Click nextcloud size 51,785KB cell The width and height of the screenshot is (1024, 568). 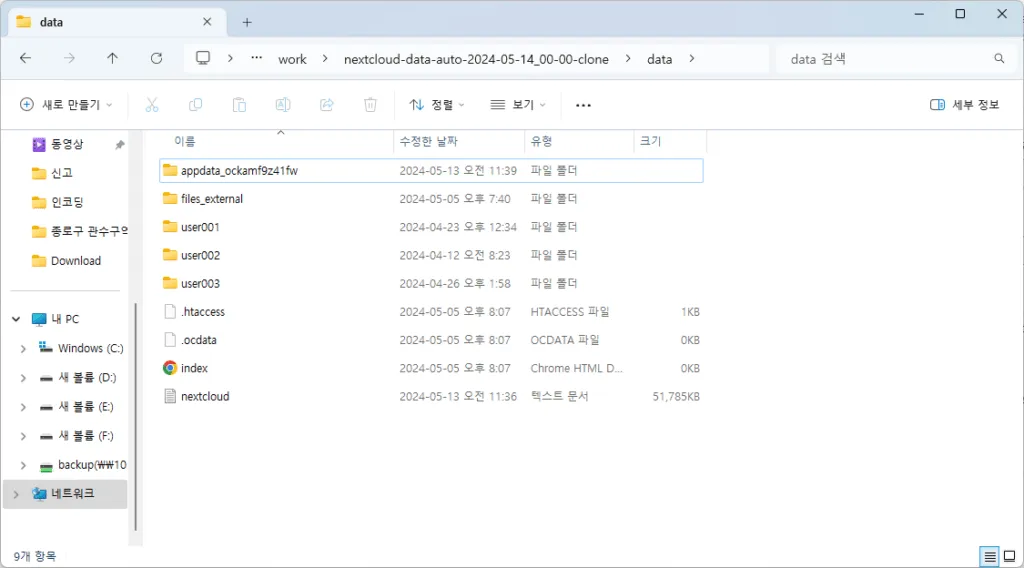[x=676, y=396]
